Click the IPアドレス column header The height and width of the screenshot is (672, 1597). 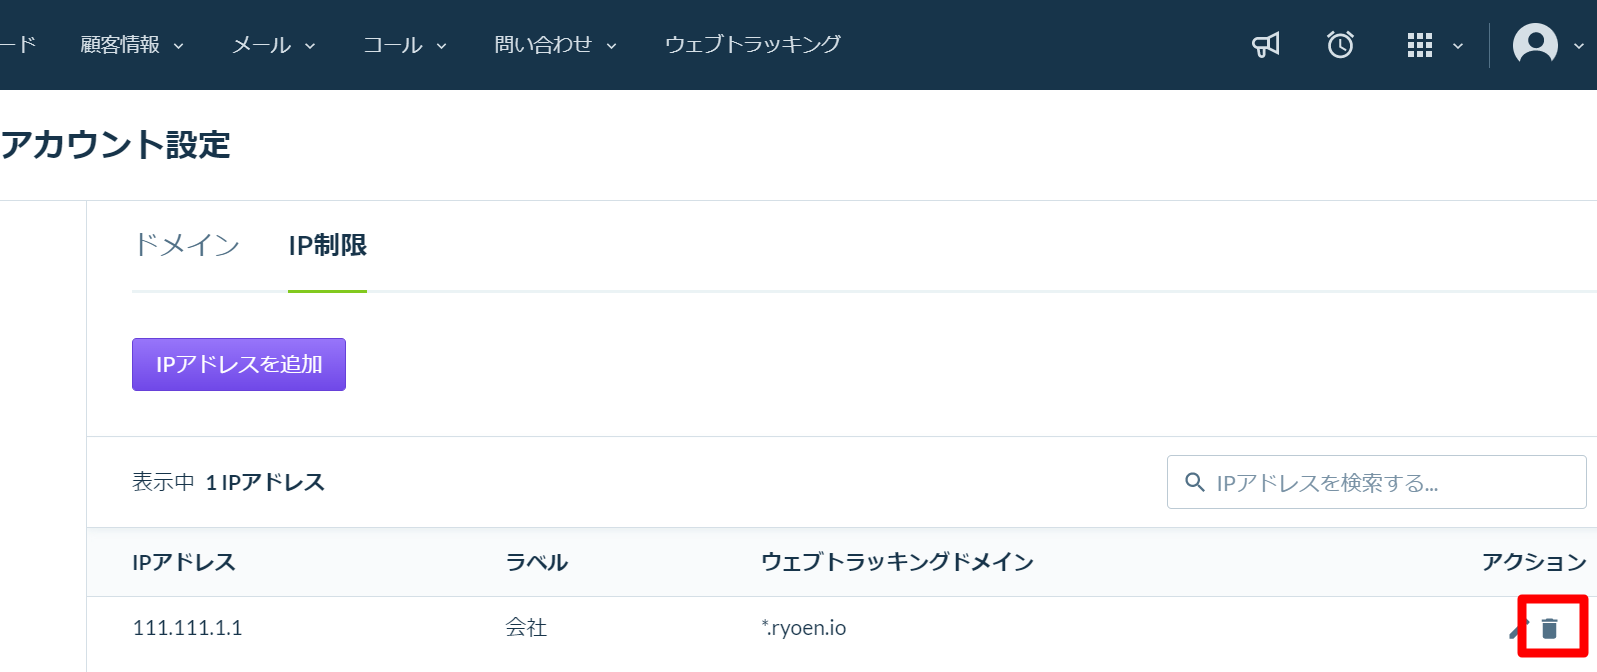tap(184, 562)
